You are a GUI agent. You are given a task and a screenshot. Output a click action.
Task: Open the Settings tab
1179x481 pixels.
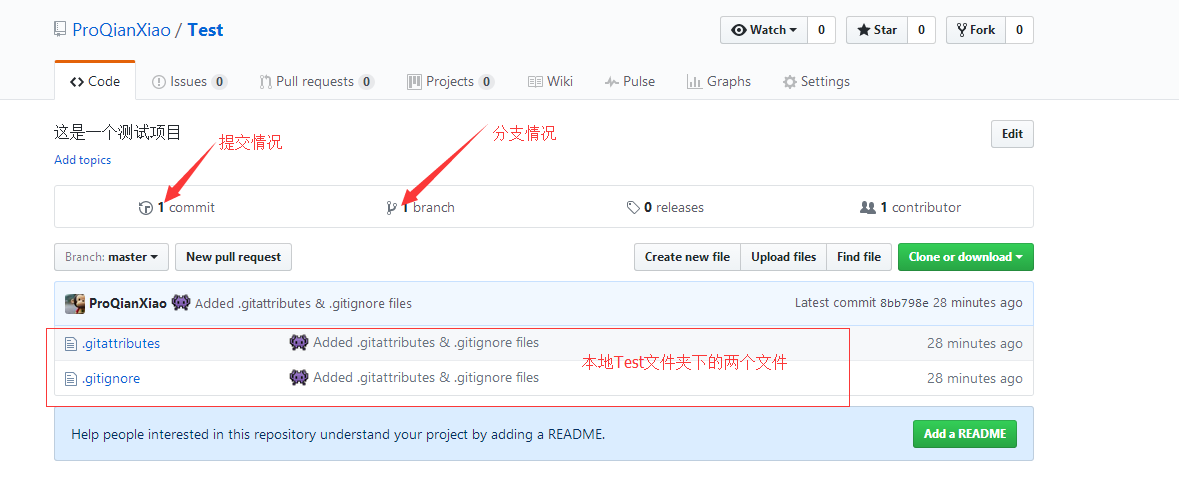[x=817, y=81]
